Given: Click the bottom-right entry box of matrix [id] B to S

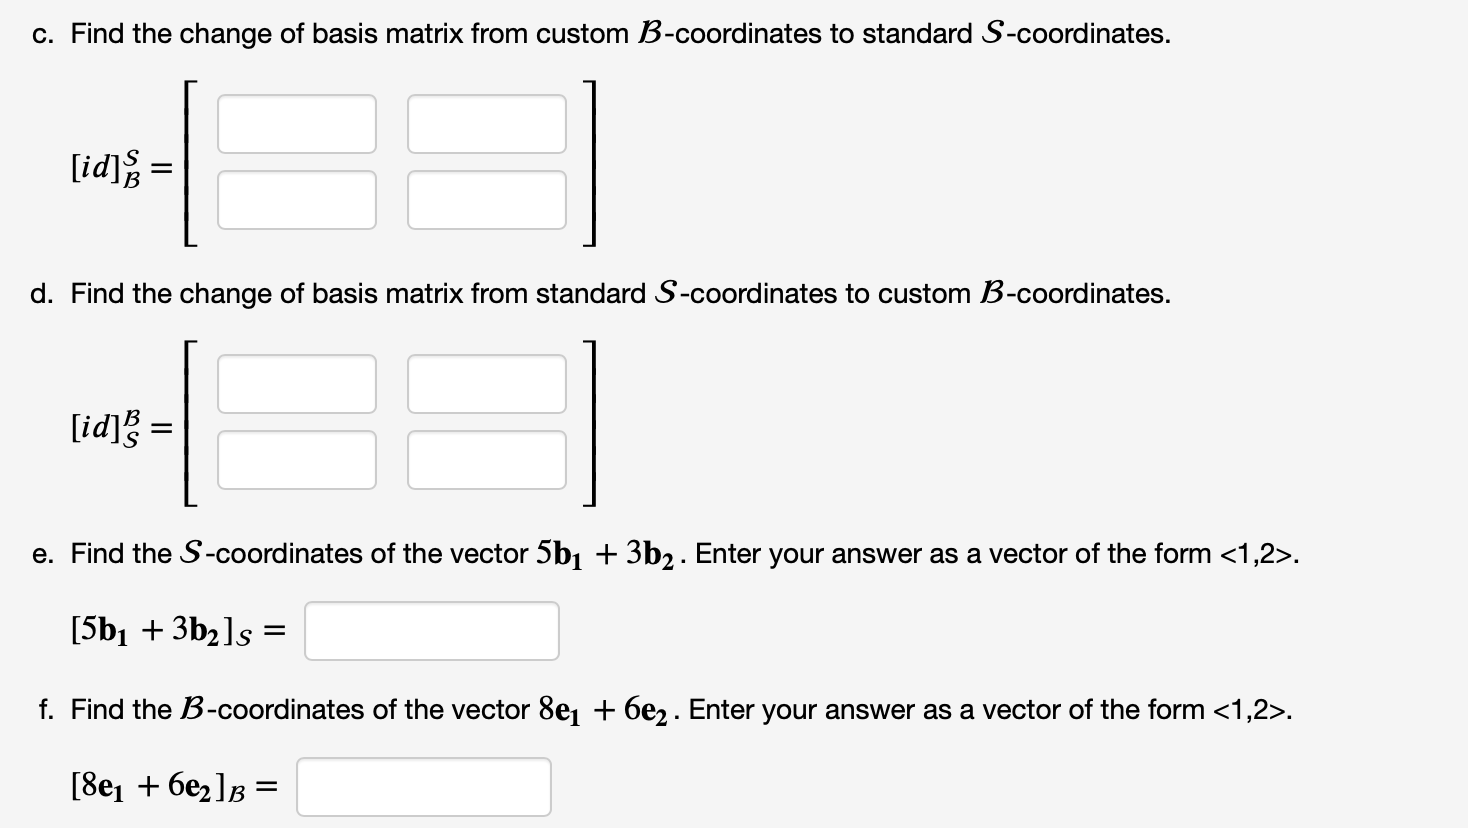Looking at the screenshot, I should (x=485, y=200).
